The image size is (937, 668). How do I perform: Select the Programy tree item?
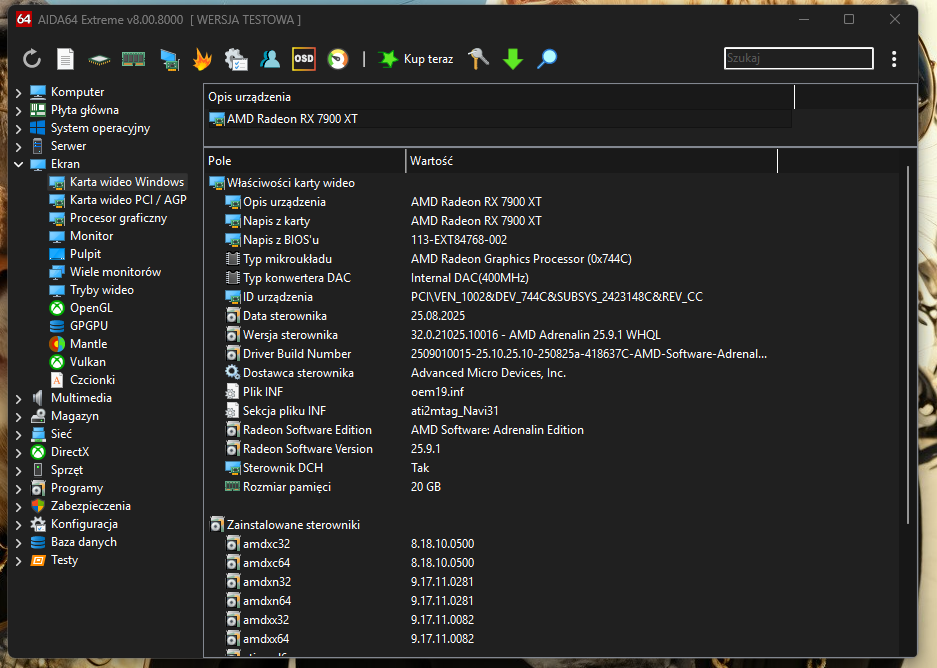(66, 488)
